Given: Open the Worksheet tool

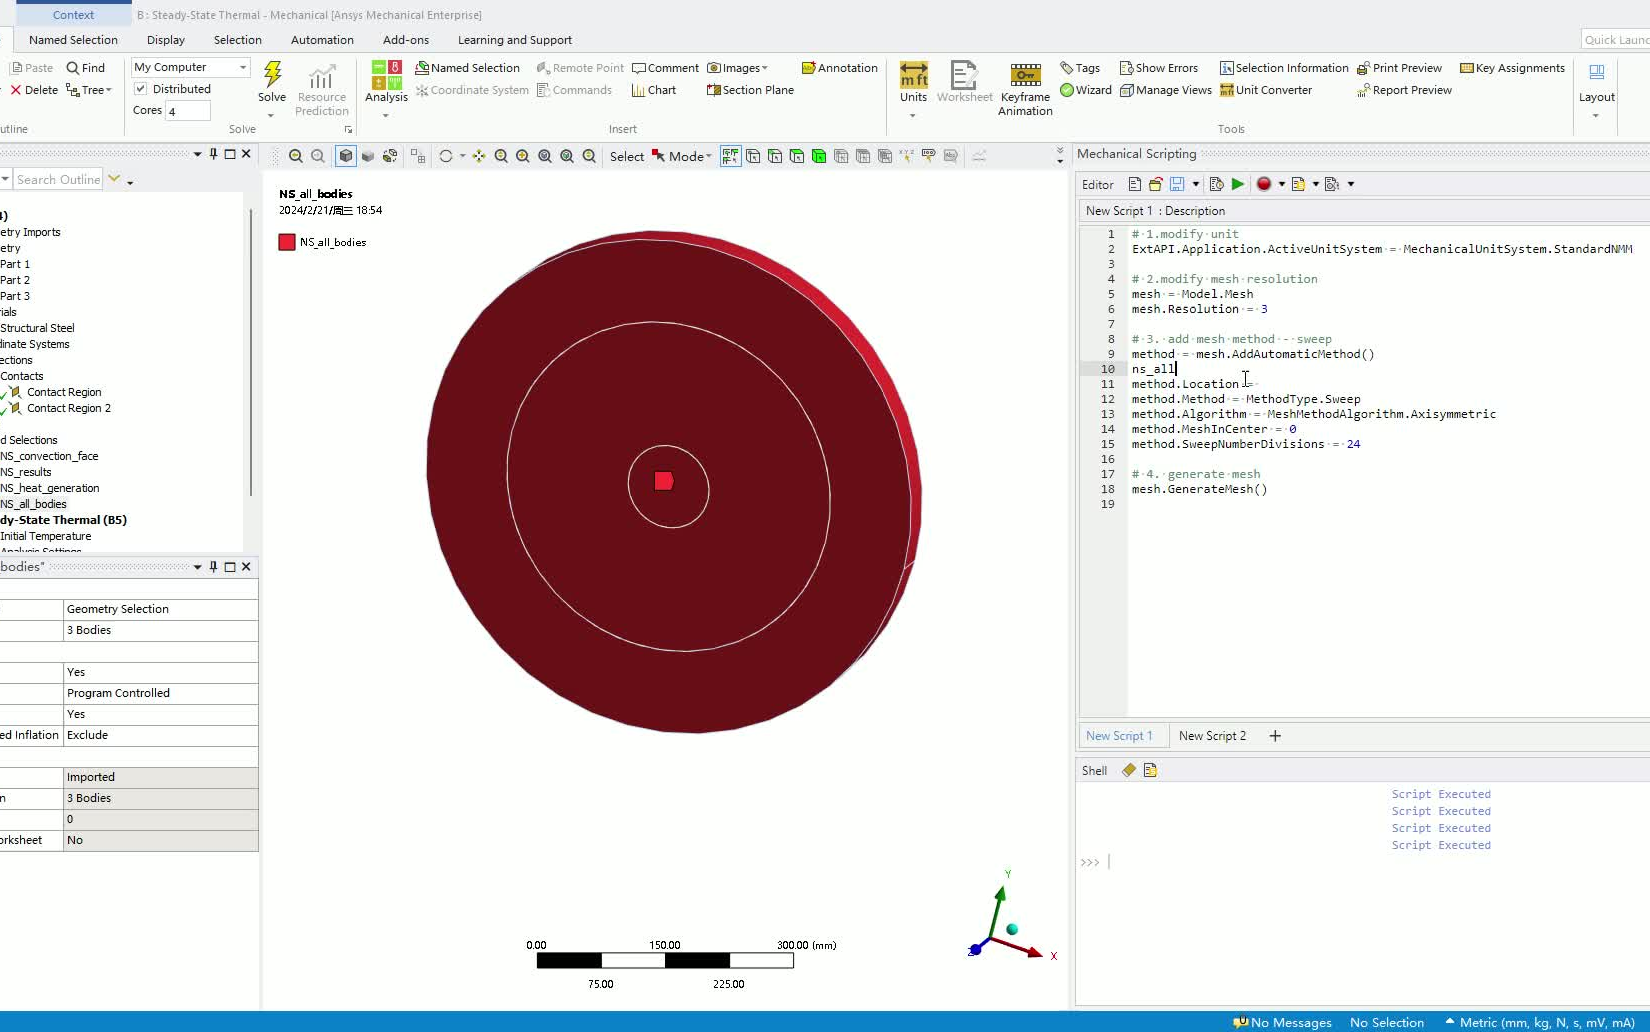Looking at the screenshot, I should [963, 80].
